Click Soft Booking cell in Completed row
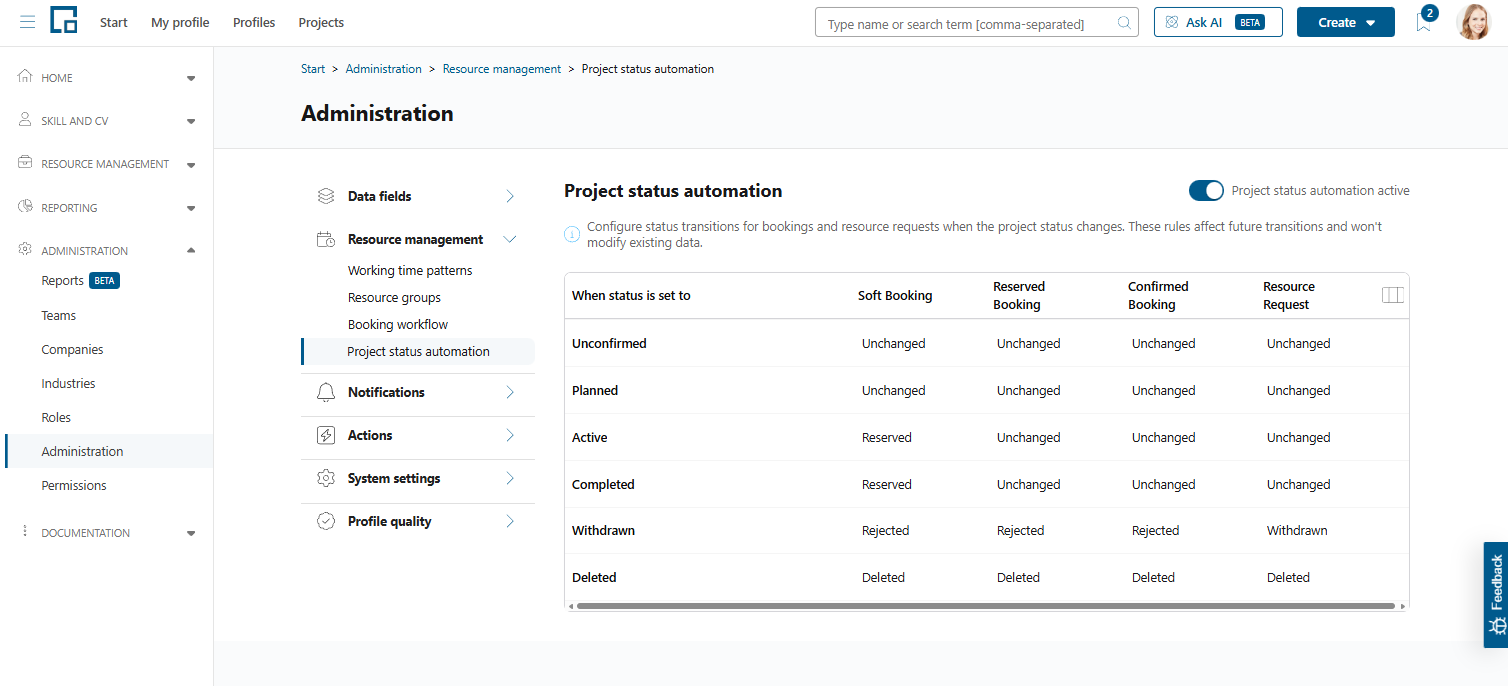This screenshot has width=1508, height=686. (x=887, y=484)
